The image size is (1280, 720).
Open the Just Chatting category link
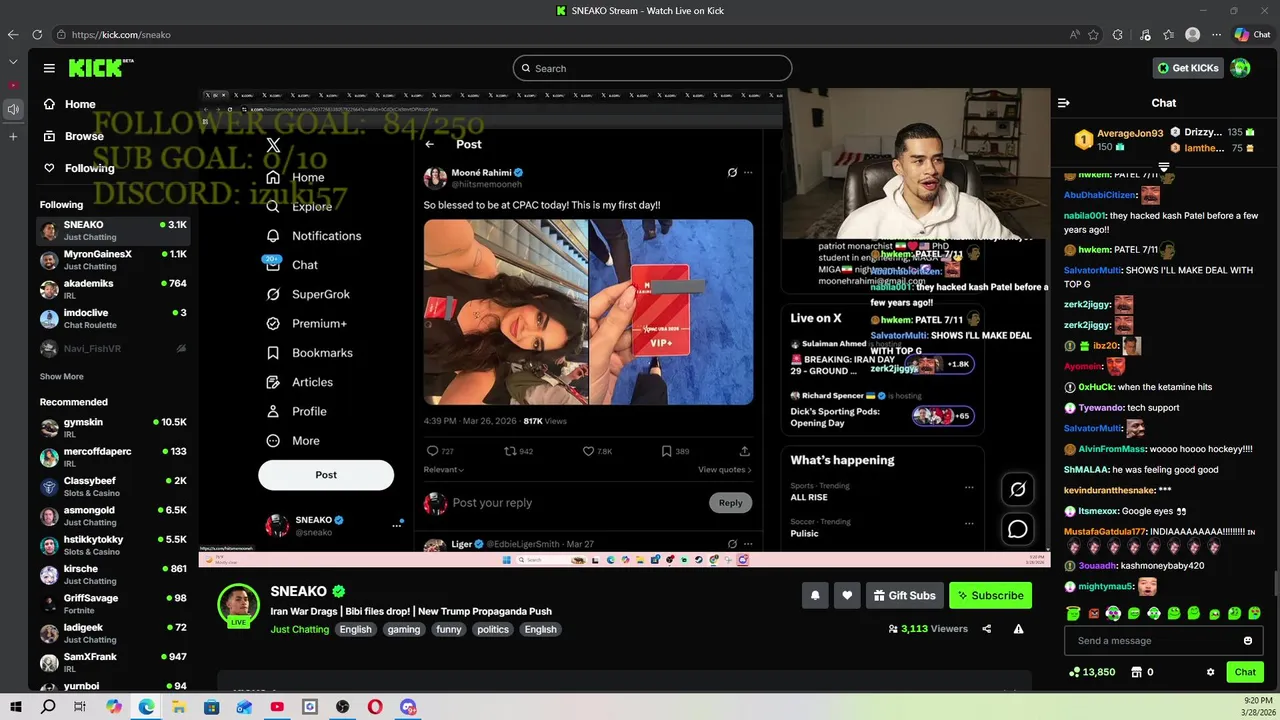299,629
